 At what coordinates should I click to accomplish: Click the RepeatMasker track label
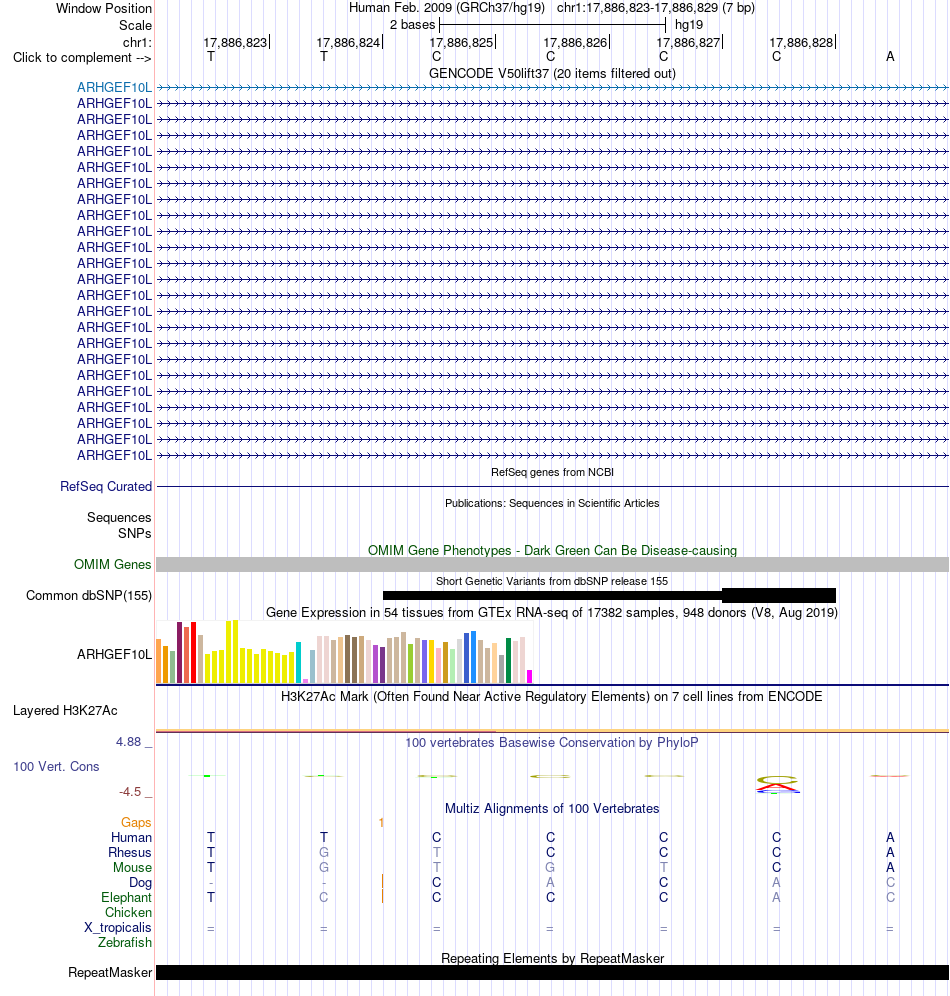click(110, 973)
